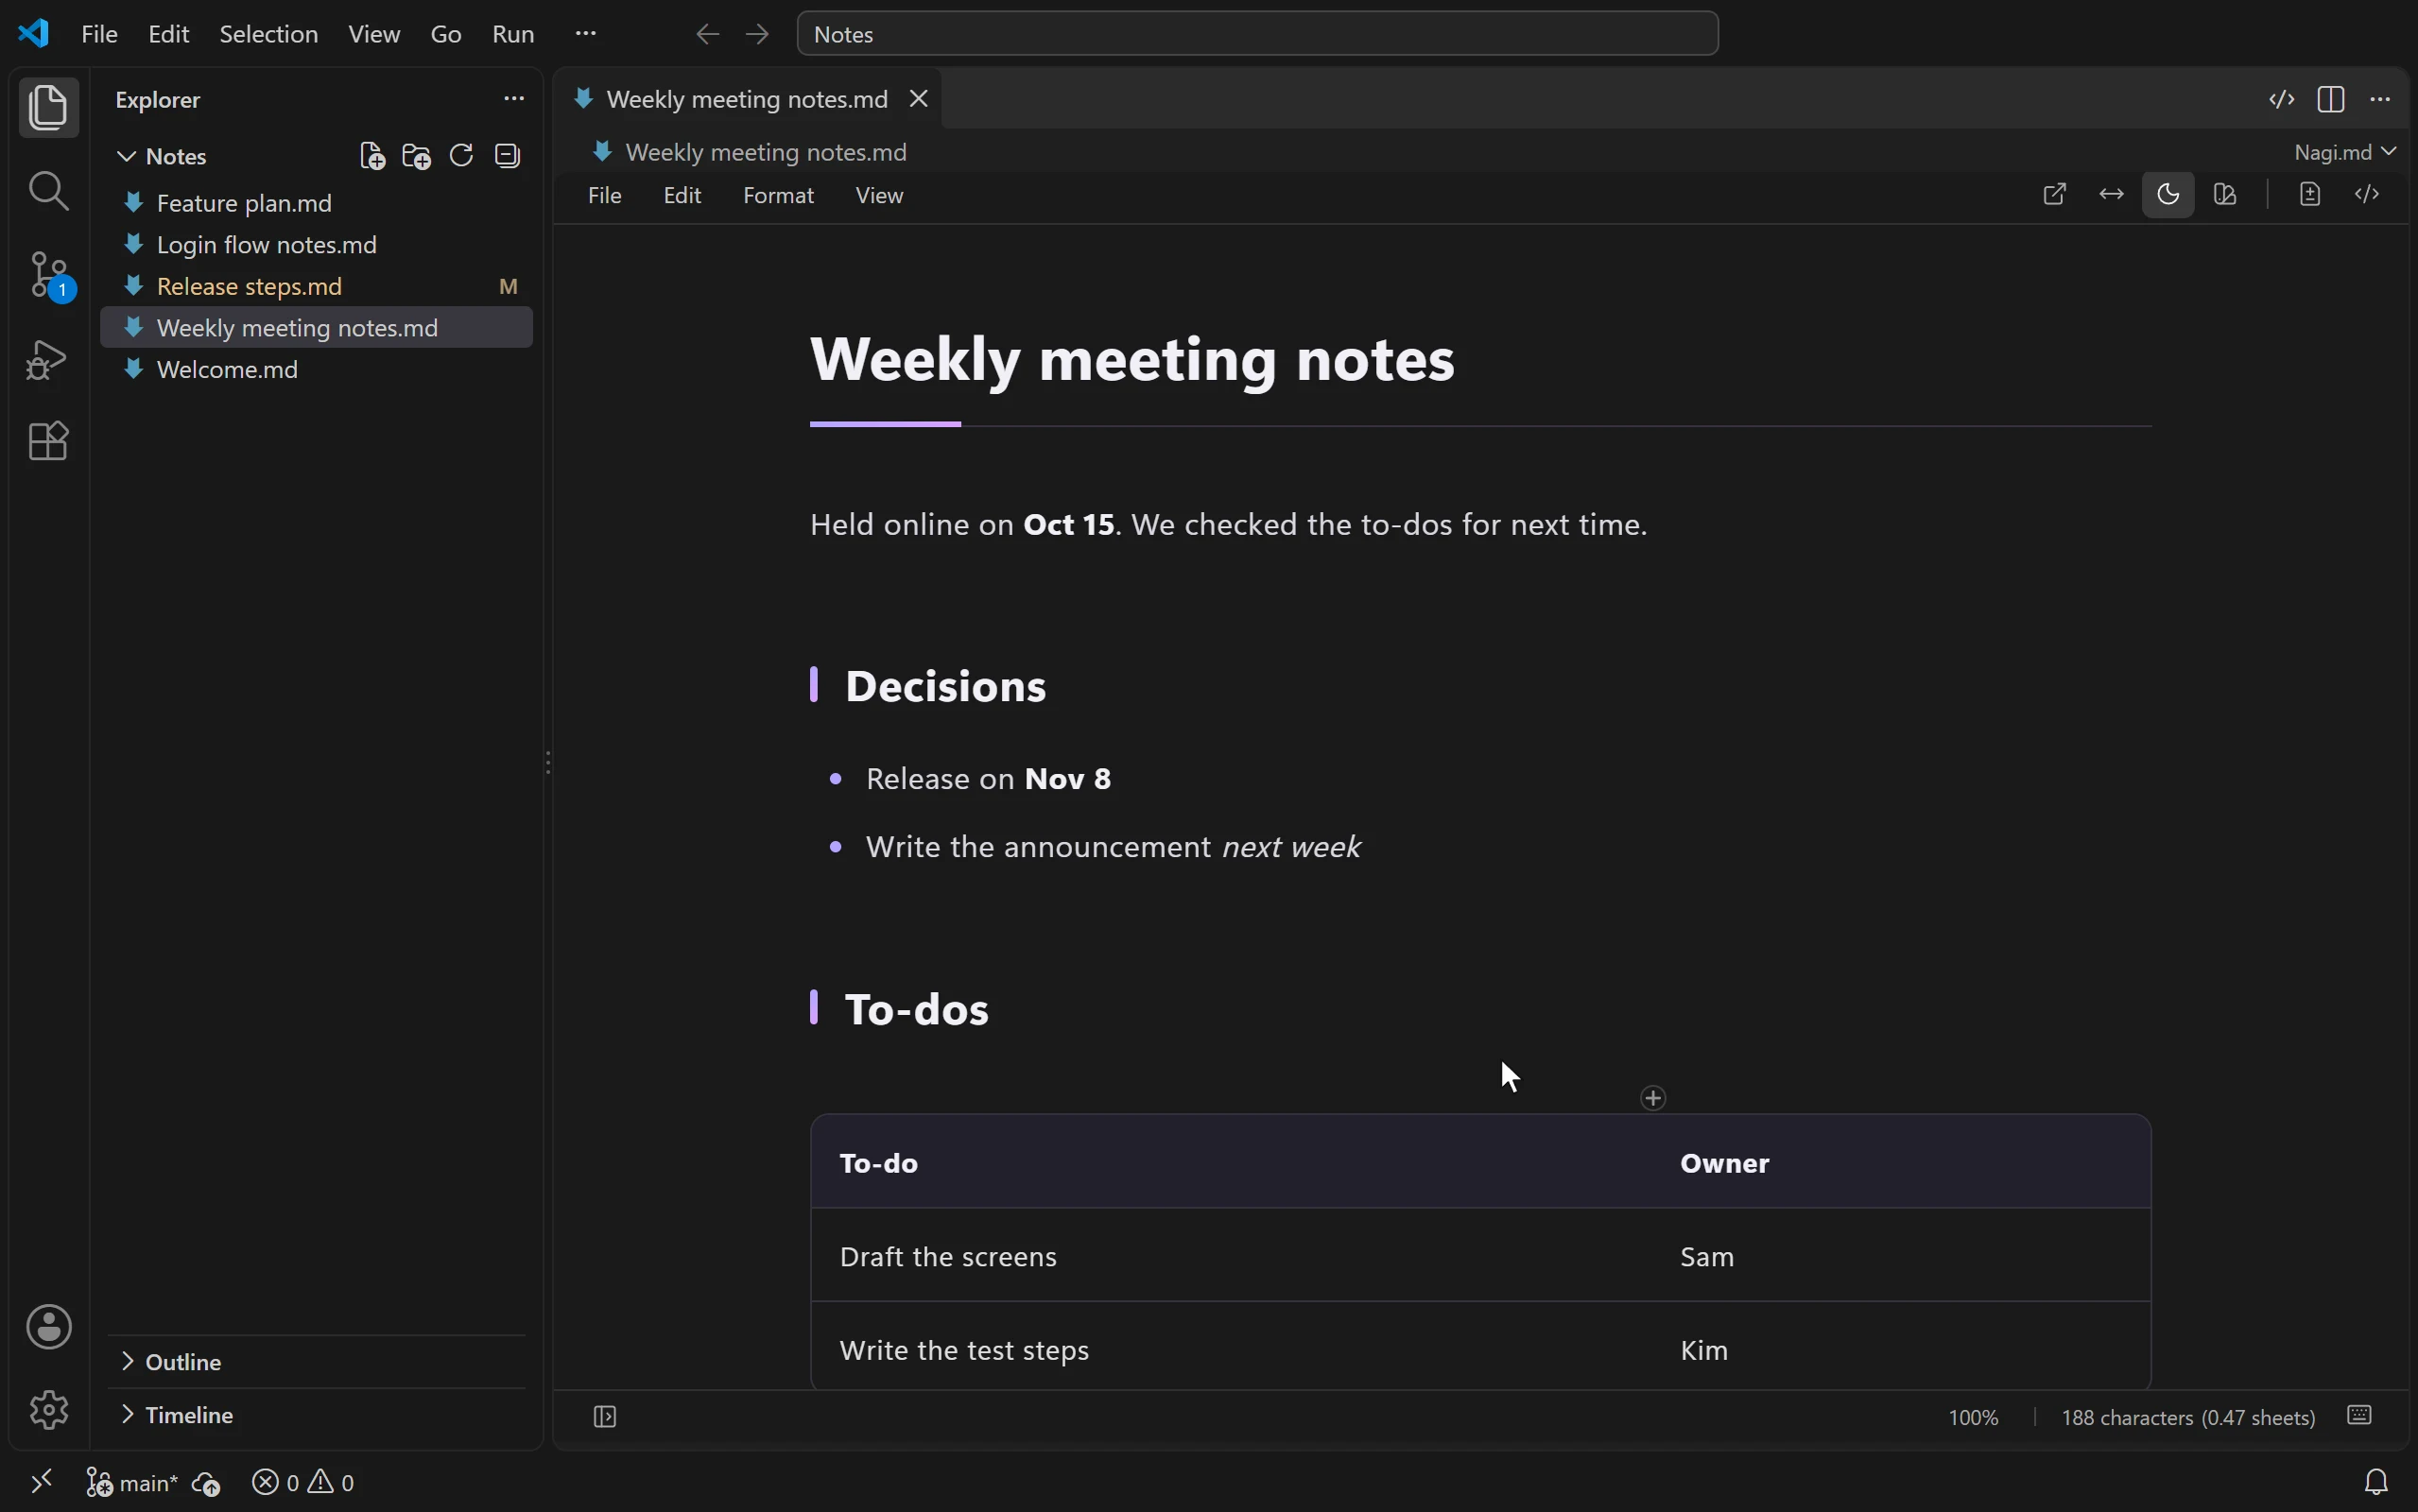Open the Accounts menu icon
The height and width of the screenshot is (1512, 2418).
48,1327
